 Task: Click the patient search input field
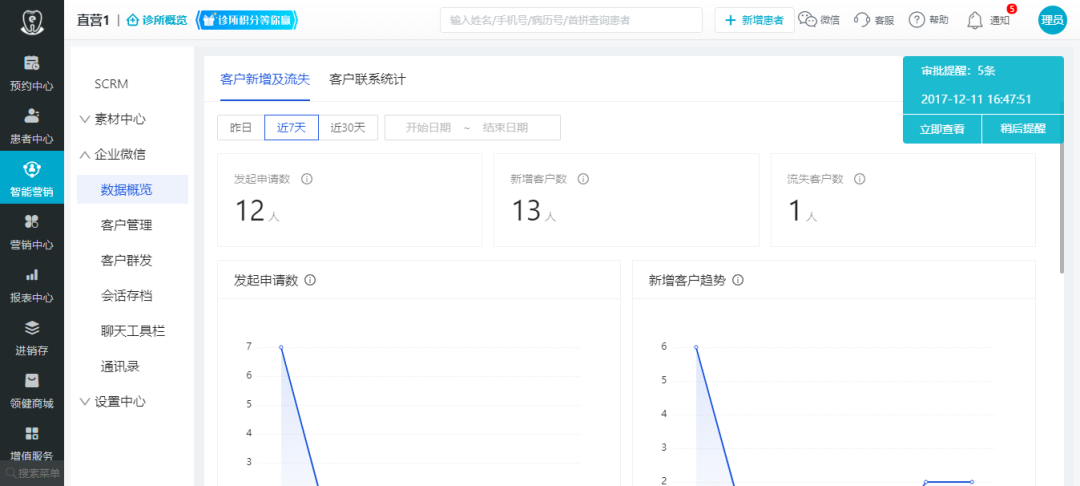tap(571, 20)
